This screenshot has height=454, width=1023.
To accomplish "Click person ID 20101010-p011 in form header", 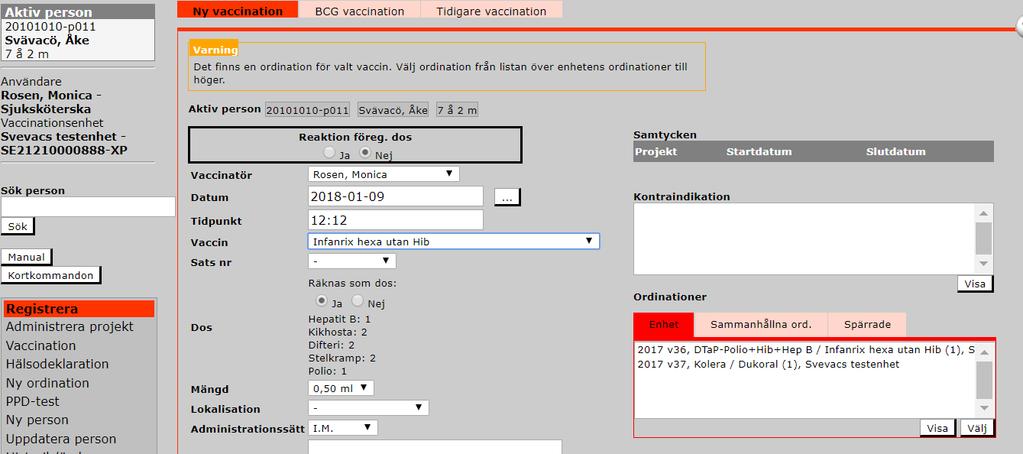I will click(307, 110).
